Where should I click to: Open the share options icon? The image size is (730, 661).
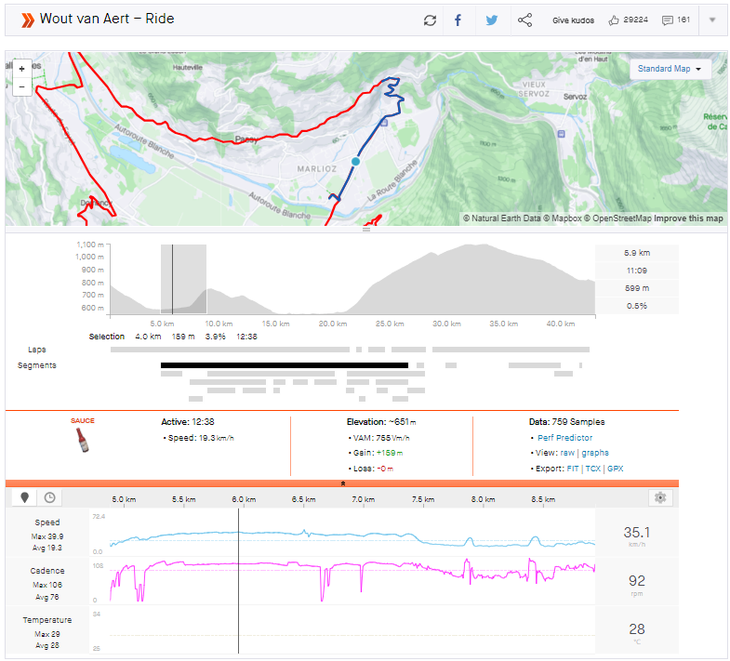click(524, 20)
